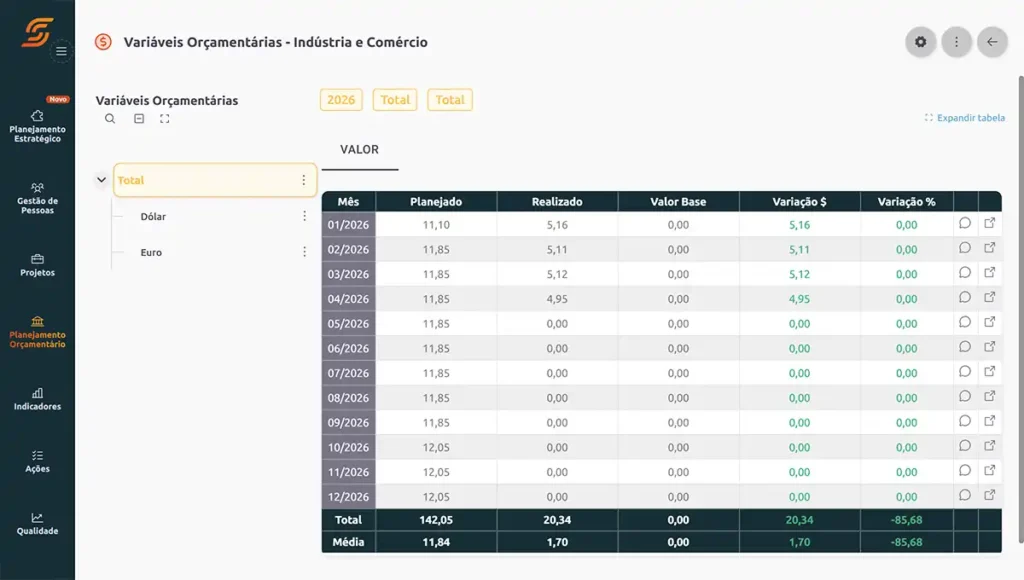Open Ações in sidebar
This screenshot has width=1024, height=580.
coord(37,461)
